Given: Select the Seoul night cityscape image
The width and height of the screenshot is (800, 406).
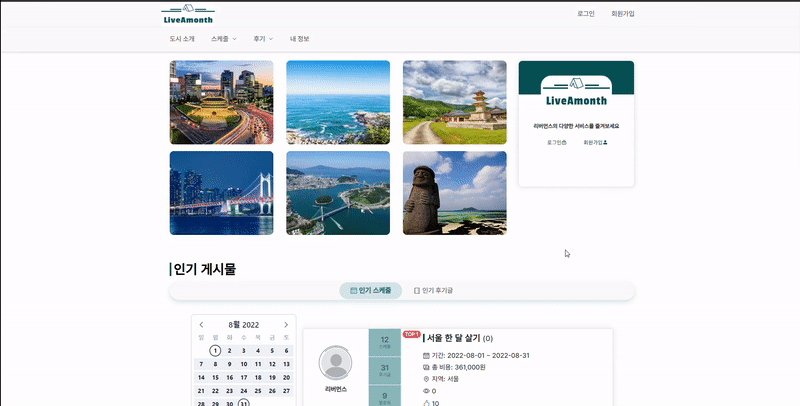Looking at the screenshot, I should tap(221, 103).
